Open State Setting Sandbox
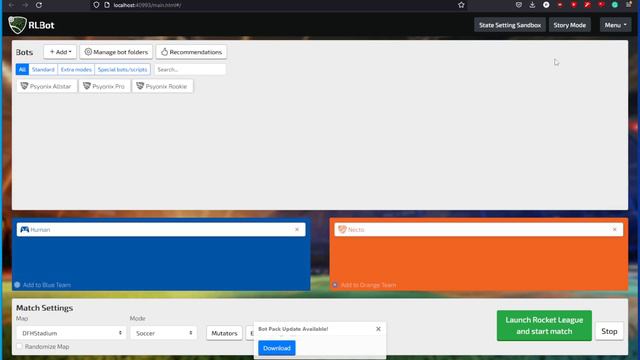Image resolution: width=640 pixels, height=360 pixels. coord(510,25)
